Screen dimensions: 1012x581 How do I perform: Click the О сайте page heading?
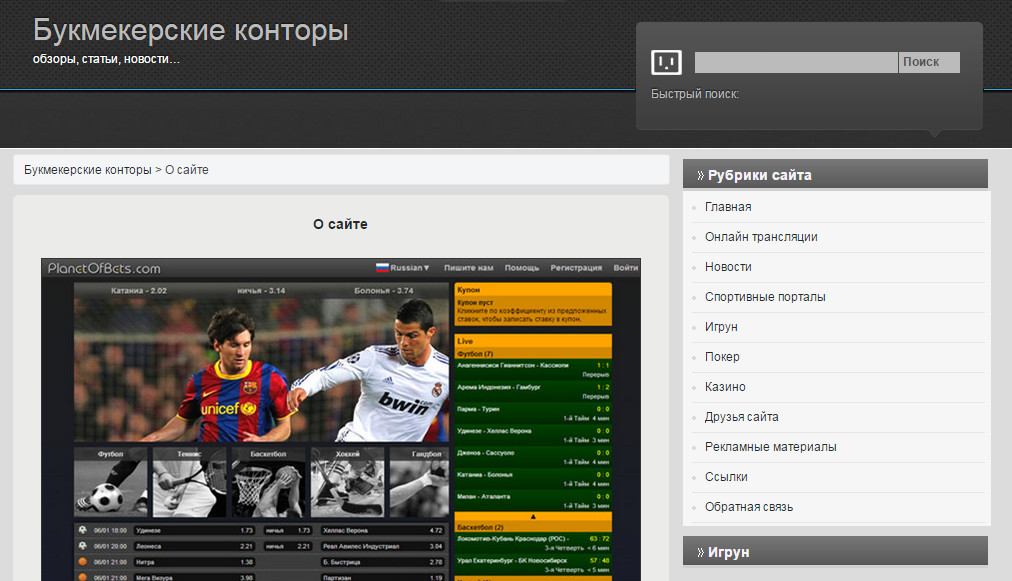point(340,224)
